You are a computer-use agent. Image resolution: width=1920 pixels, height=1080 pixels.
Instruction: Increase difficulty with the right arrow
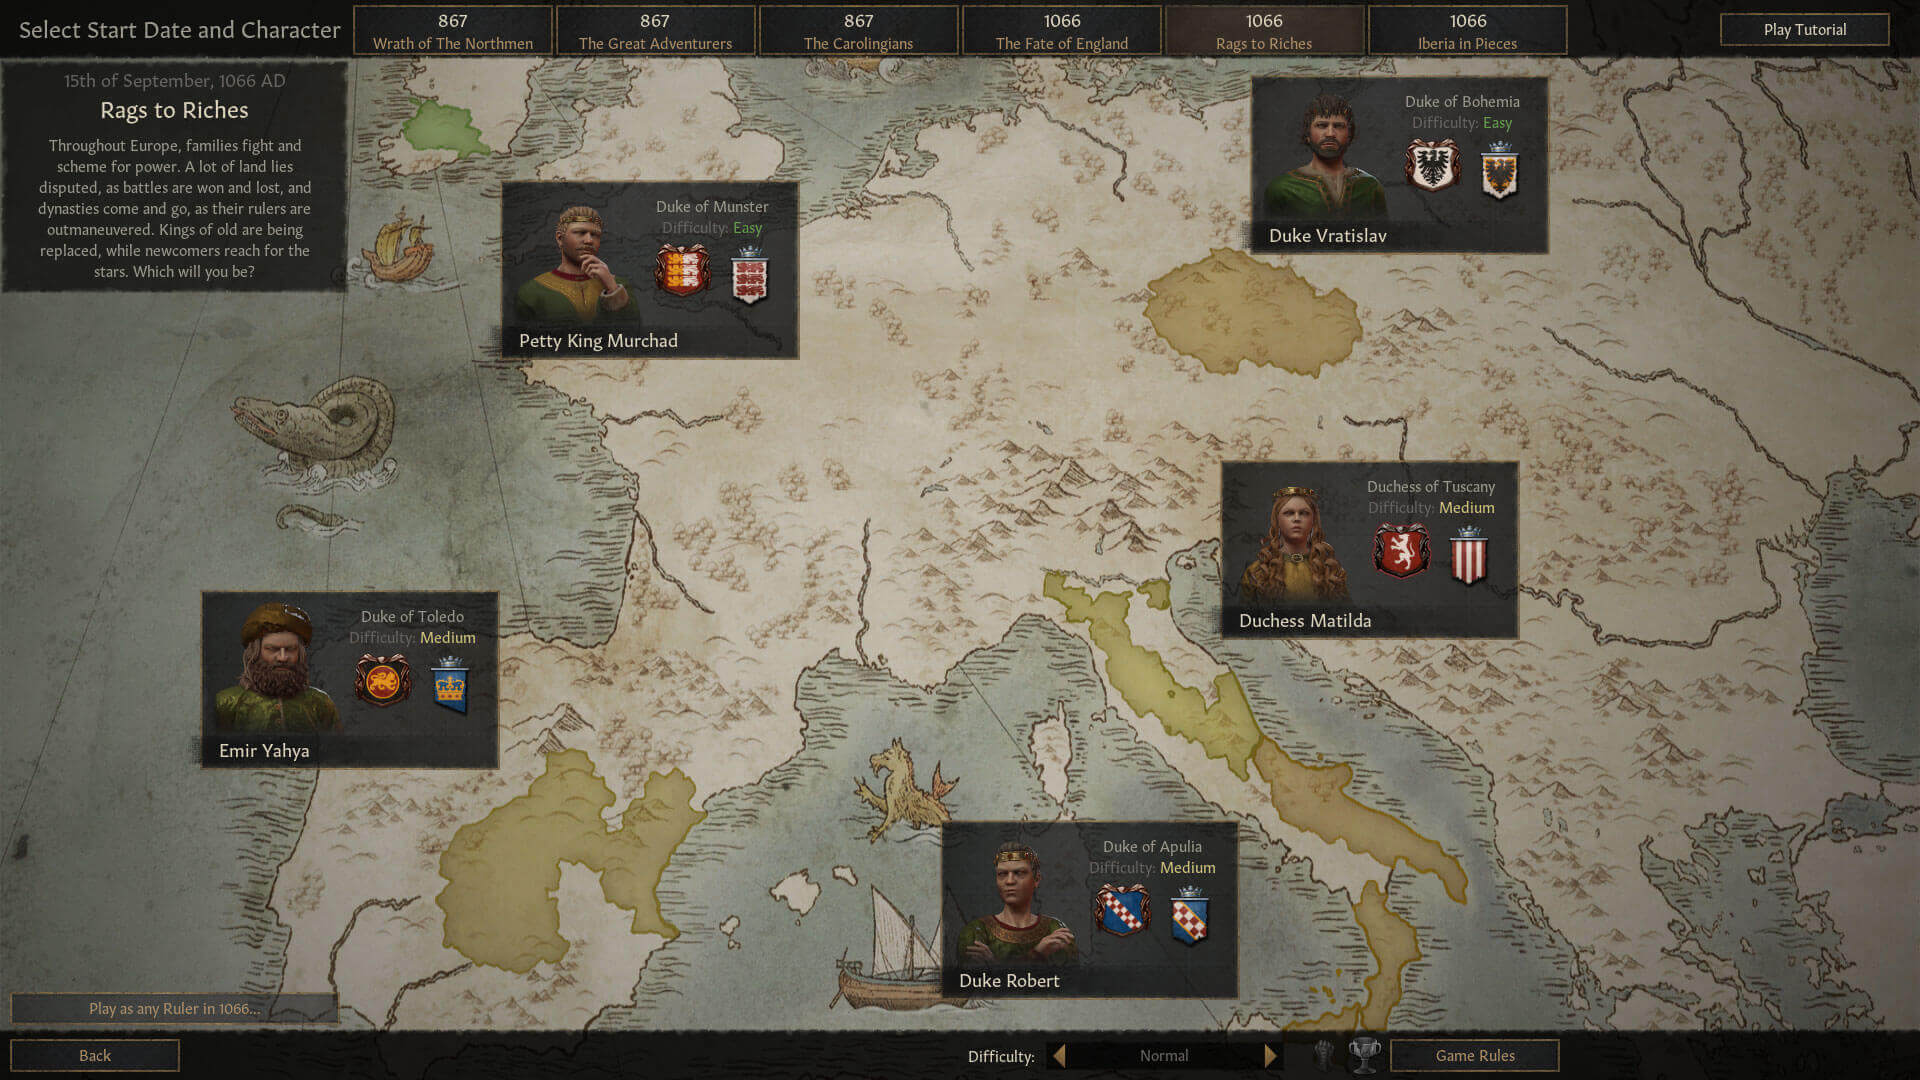click(x=1270, y=1056)
